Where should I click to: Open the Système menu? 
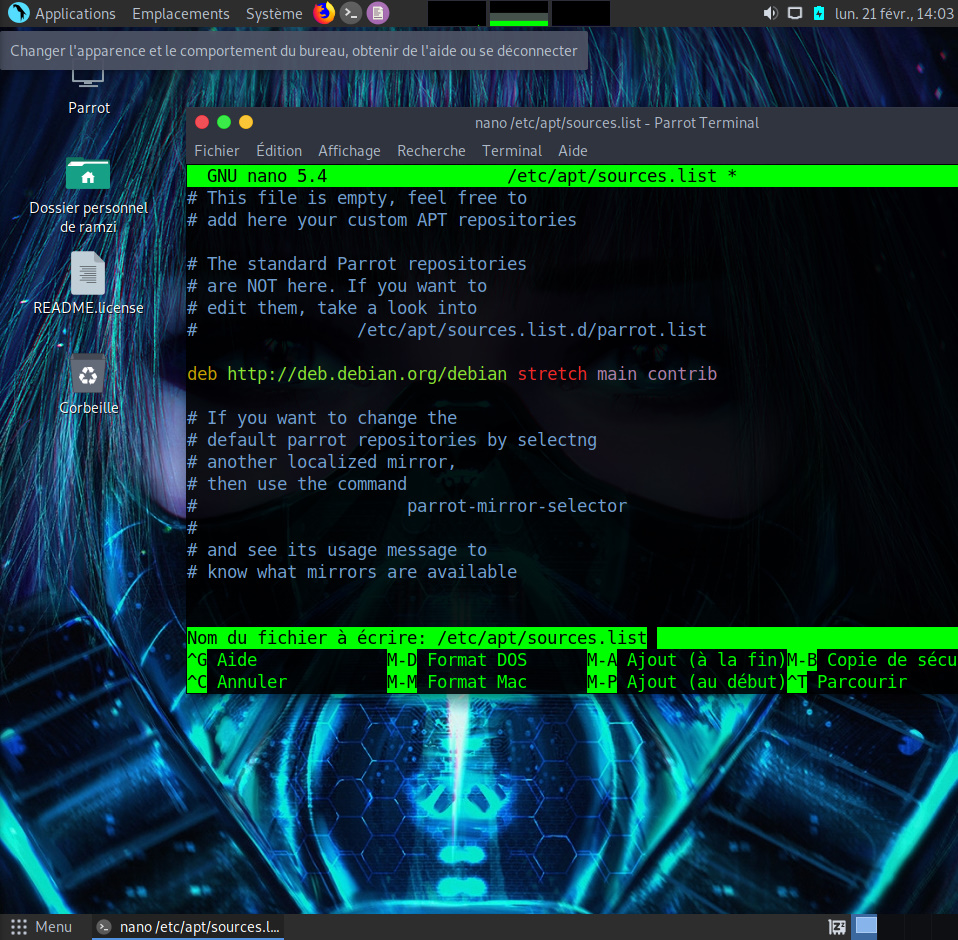coord(274,13)
